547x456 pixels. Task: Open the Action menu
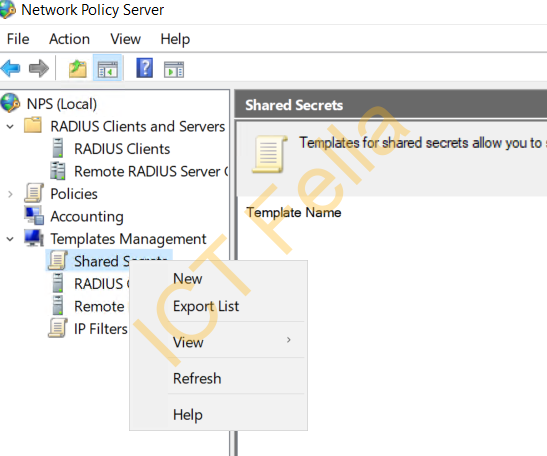69,39
